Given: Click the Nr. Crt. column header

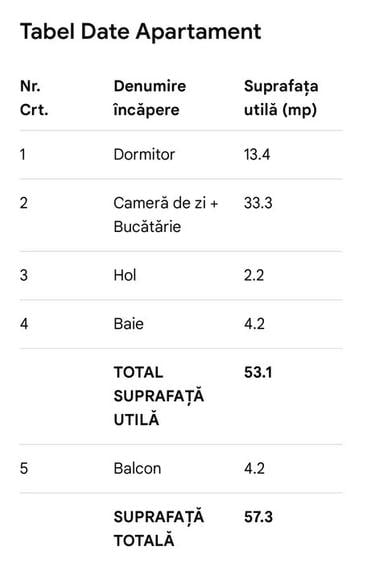Looking at the screenshot, I should click(x=34, y=98).
